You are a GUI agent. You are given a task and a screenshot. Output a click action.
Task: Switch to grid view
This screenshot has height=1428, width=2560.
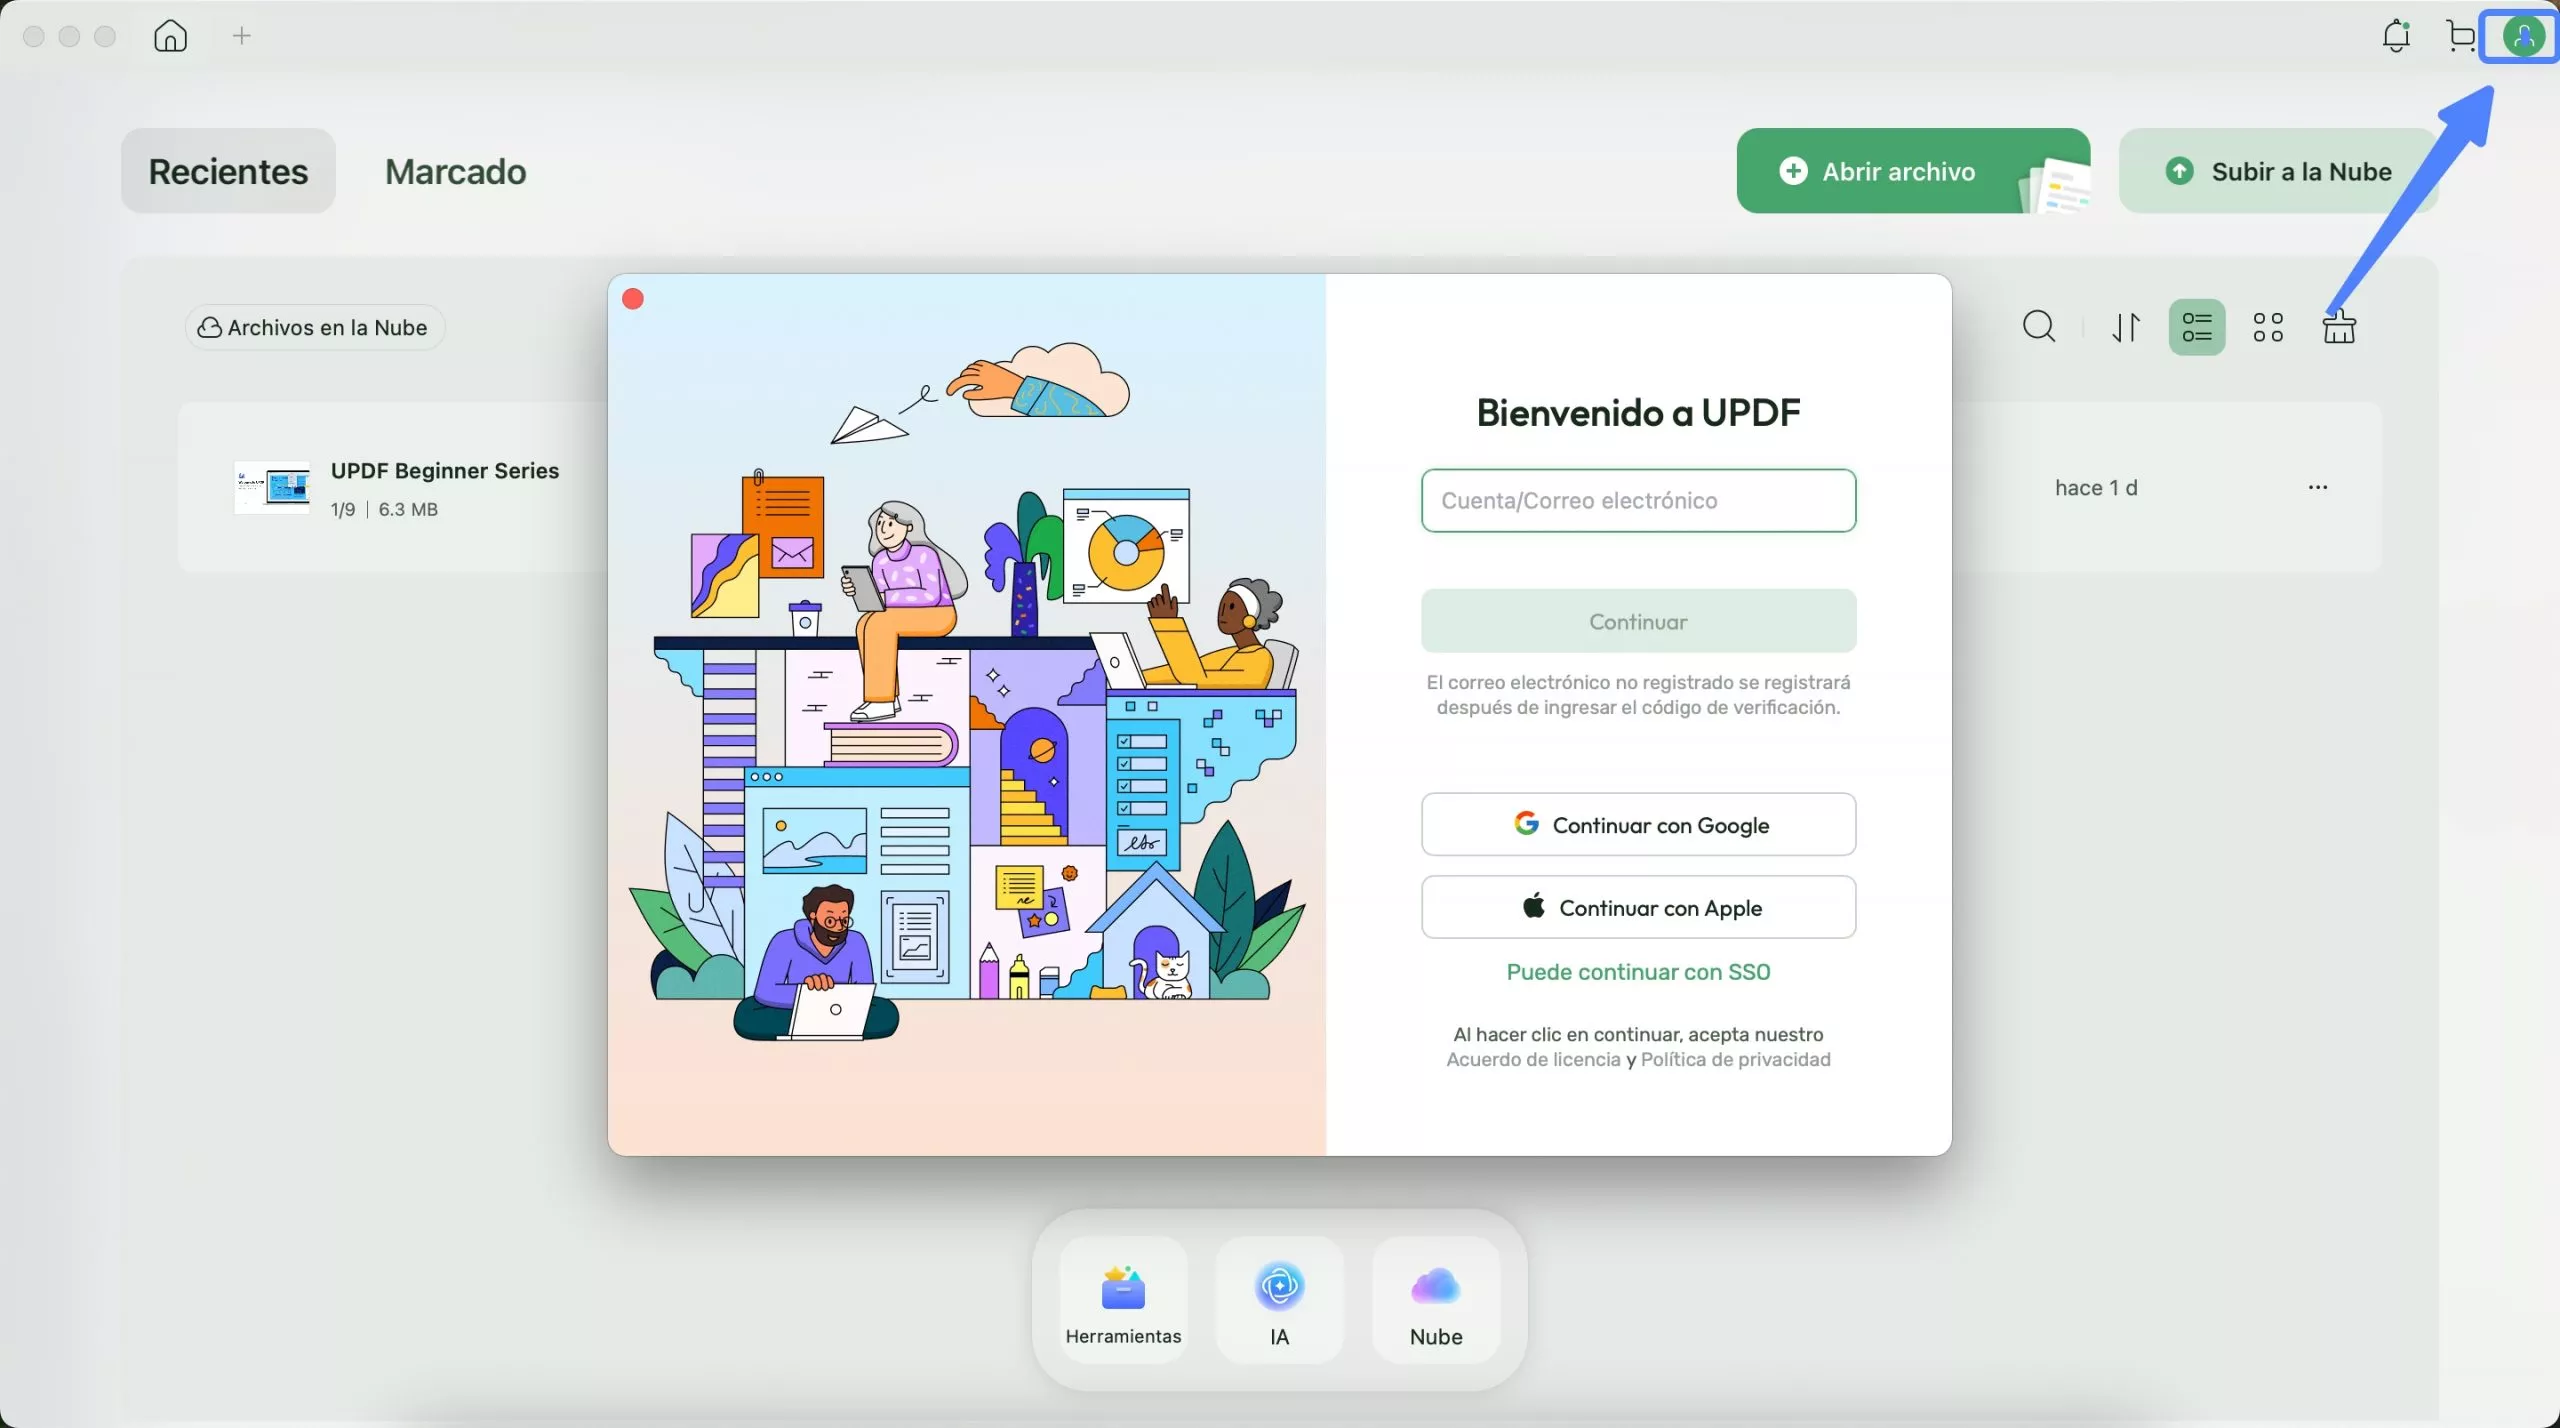pyautogui.click(x=2268, y=327)
